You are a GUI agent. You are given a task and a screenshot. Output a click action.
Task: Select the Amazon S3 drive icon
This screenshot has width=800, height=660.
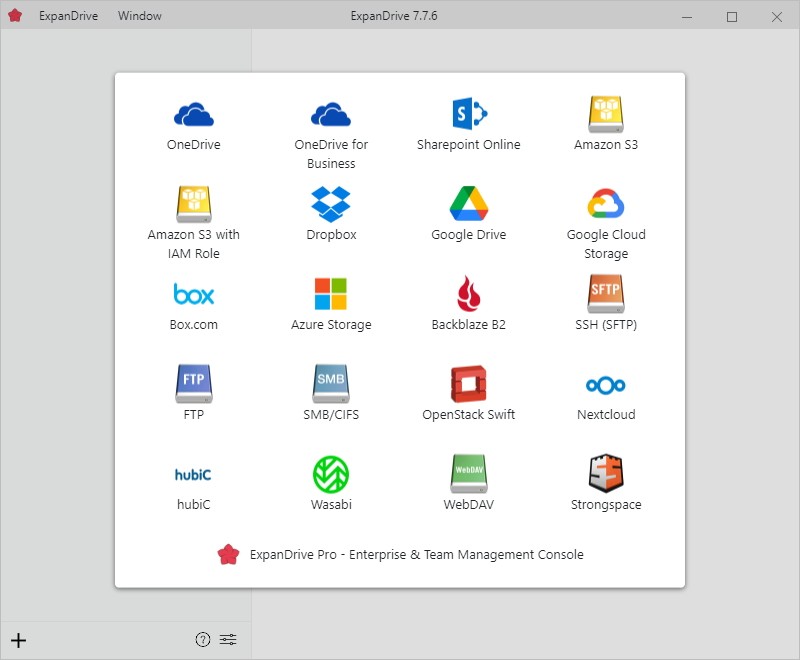point(606,114)
